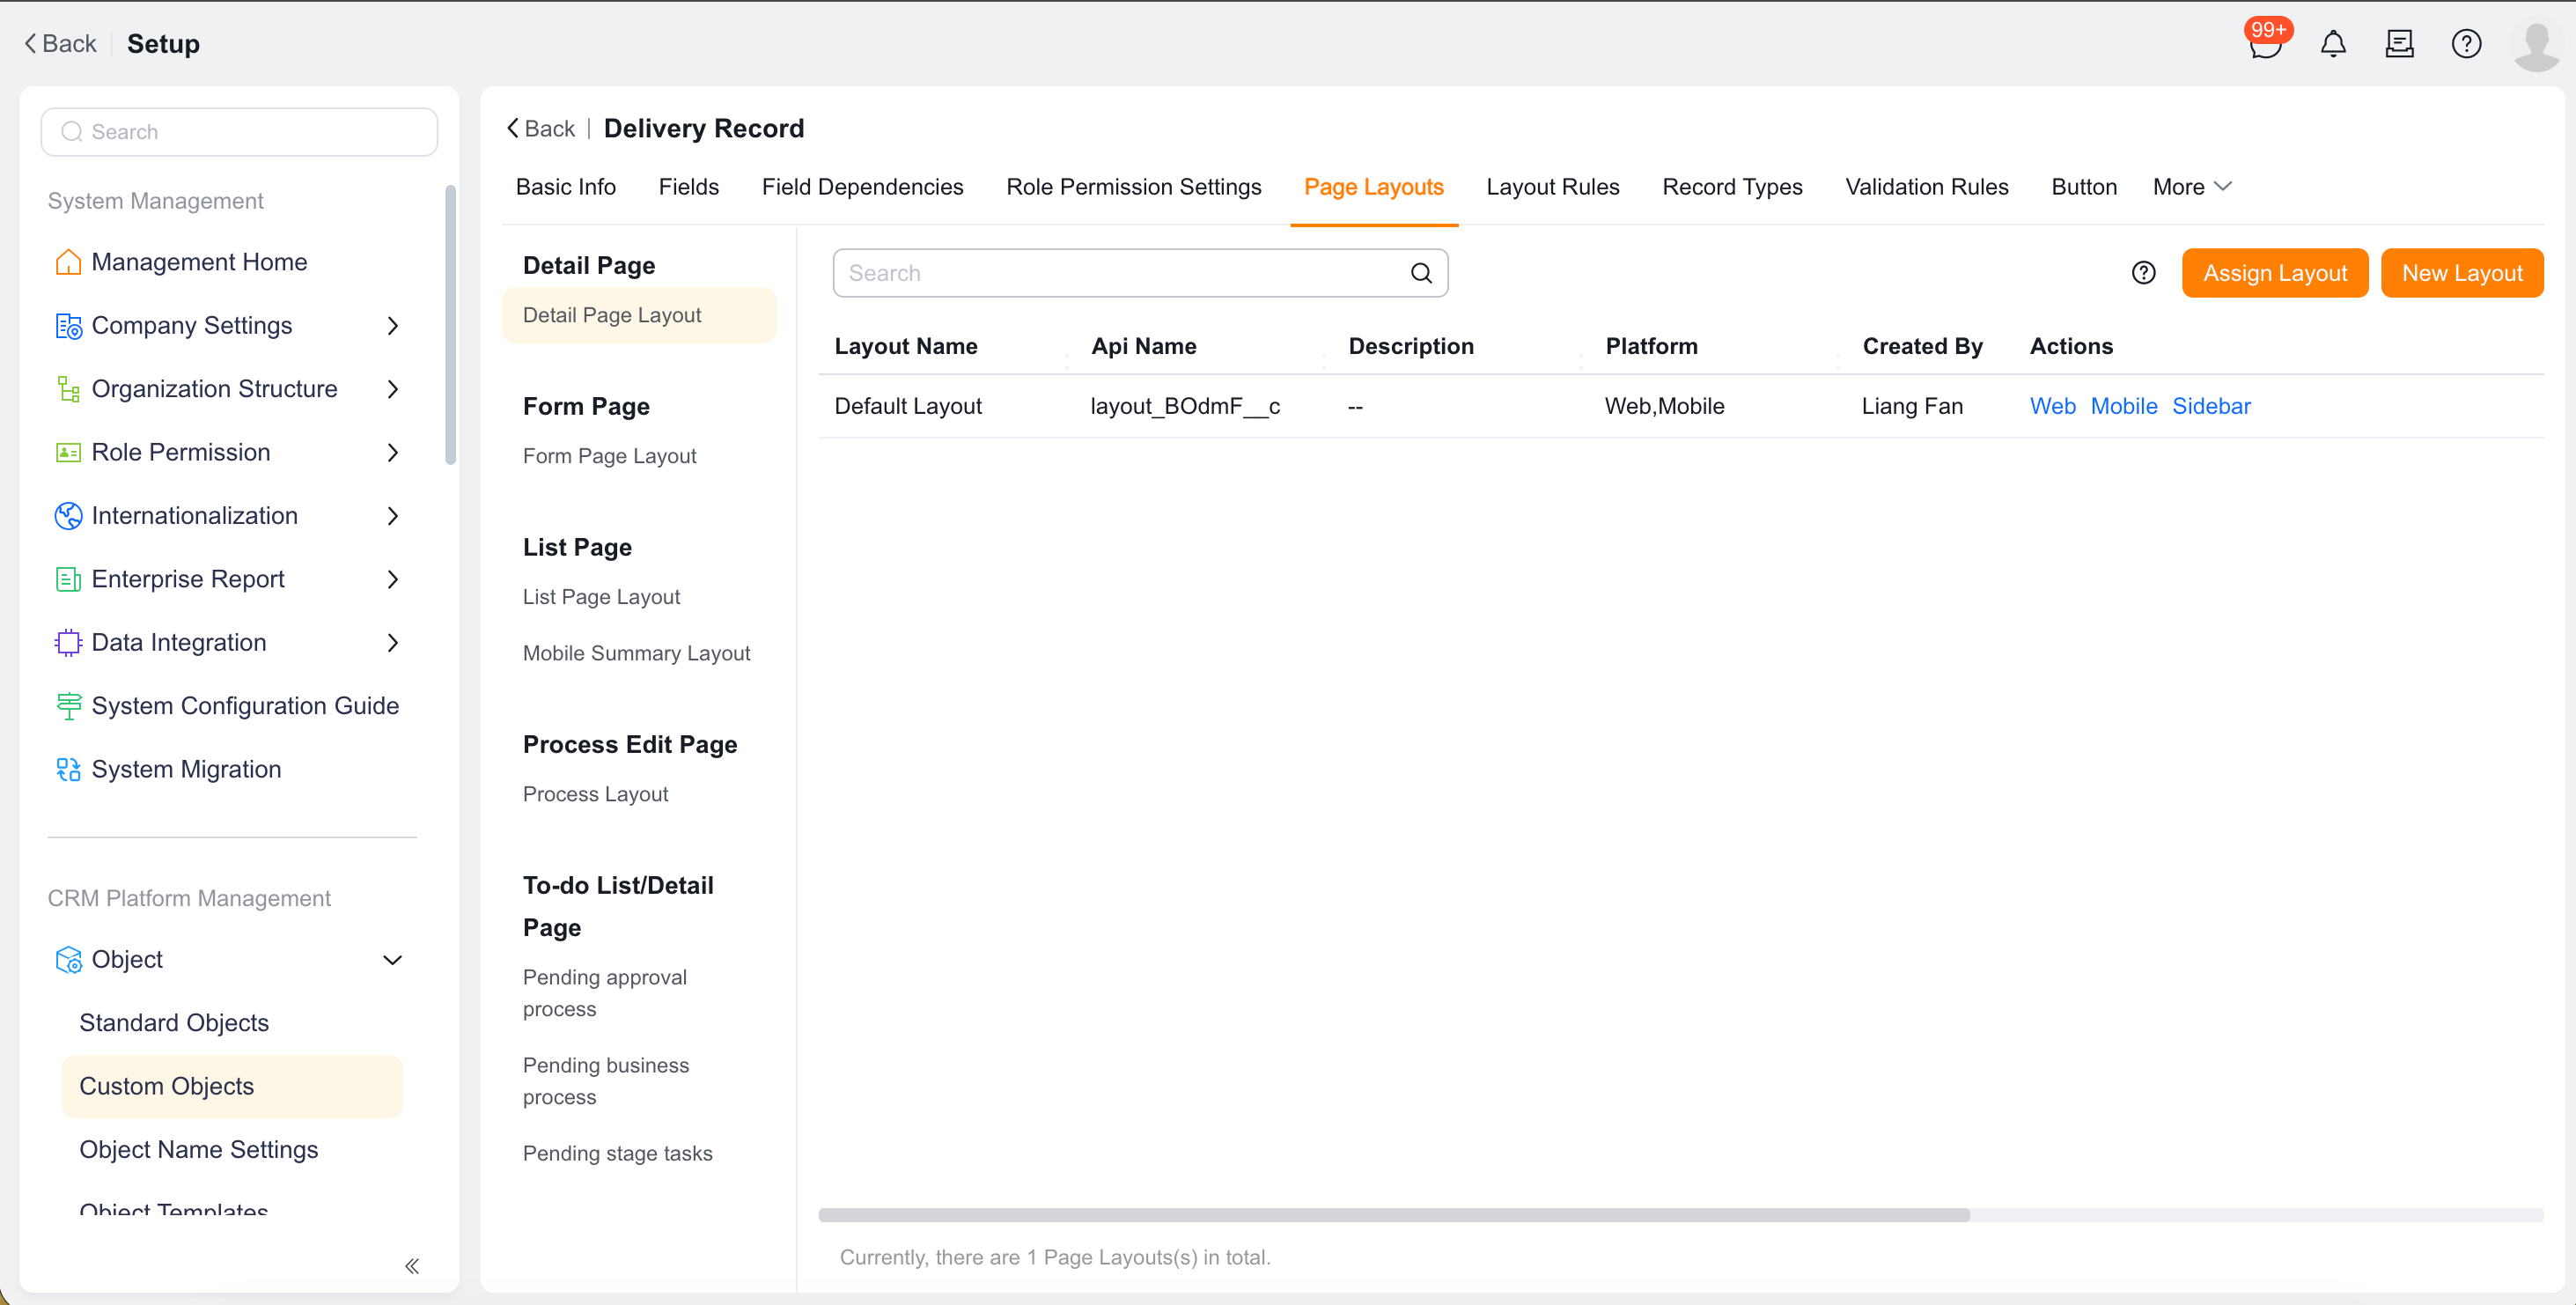Click the Enterprise Report document icon
The width and height of the screenshot is (2576, 1305).
[68, 579]
